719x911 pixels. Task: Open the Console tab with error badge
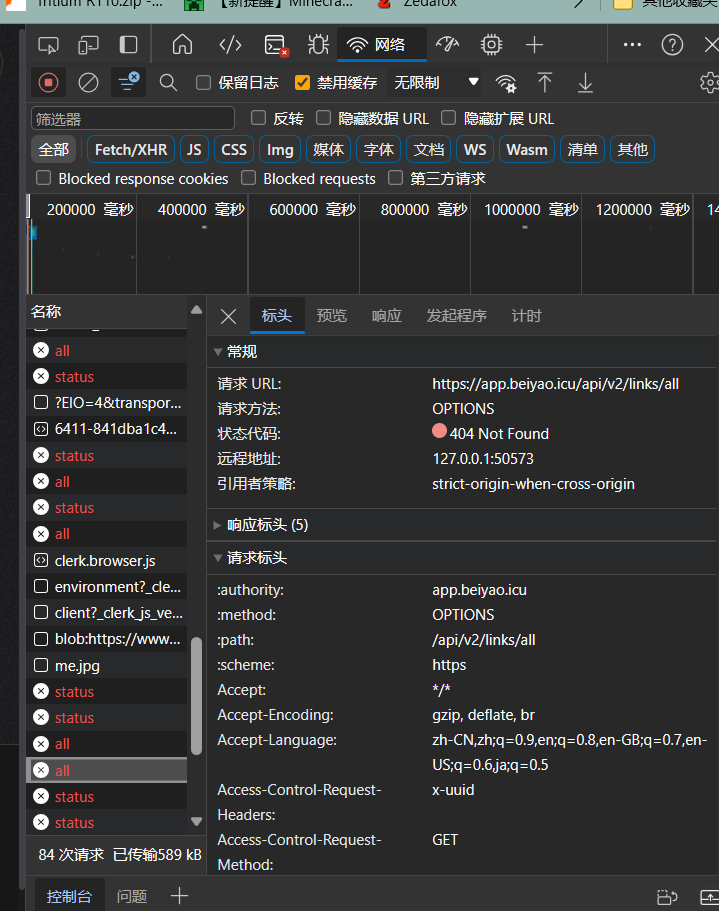pyautogui.click(x=275, y=45)
